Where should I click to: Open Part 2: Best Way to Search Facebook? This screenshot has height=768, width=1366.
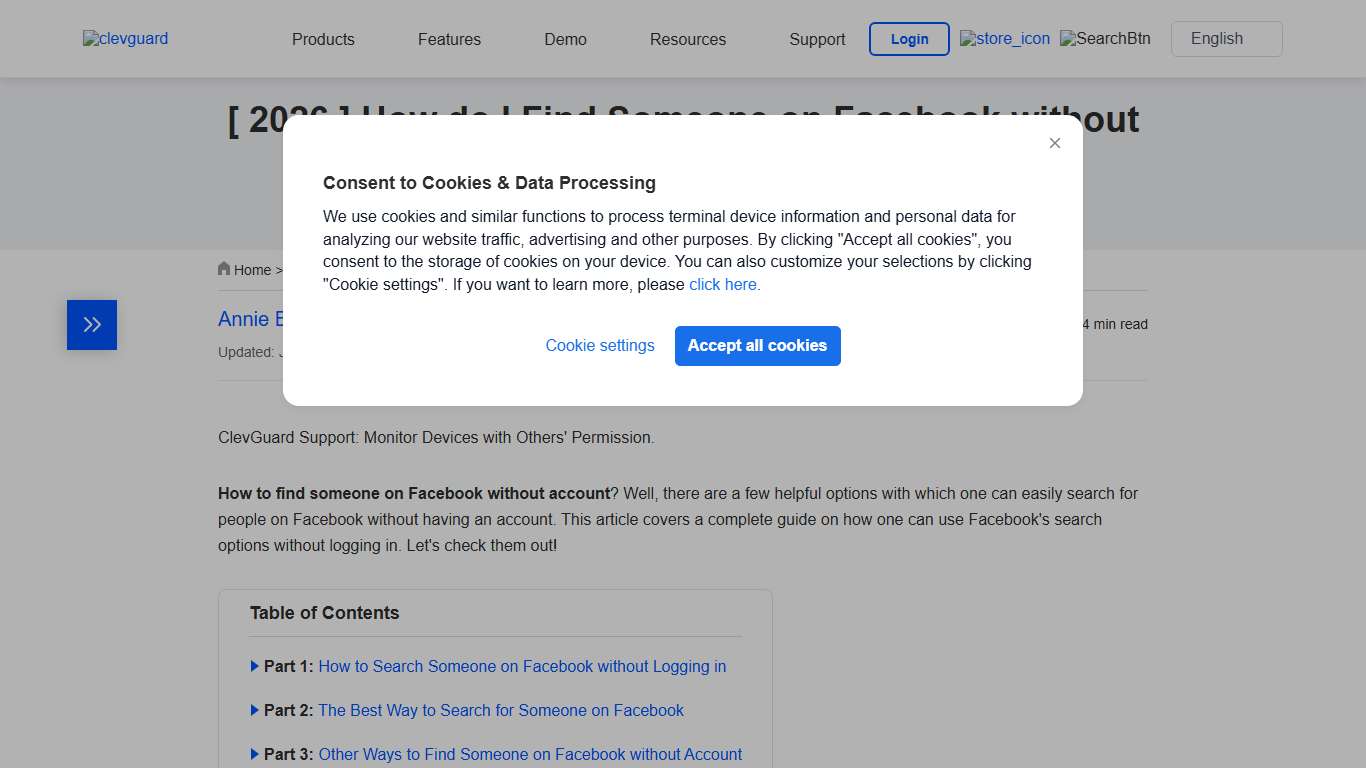point(501,710)
